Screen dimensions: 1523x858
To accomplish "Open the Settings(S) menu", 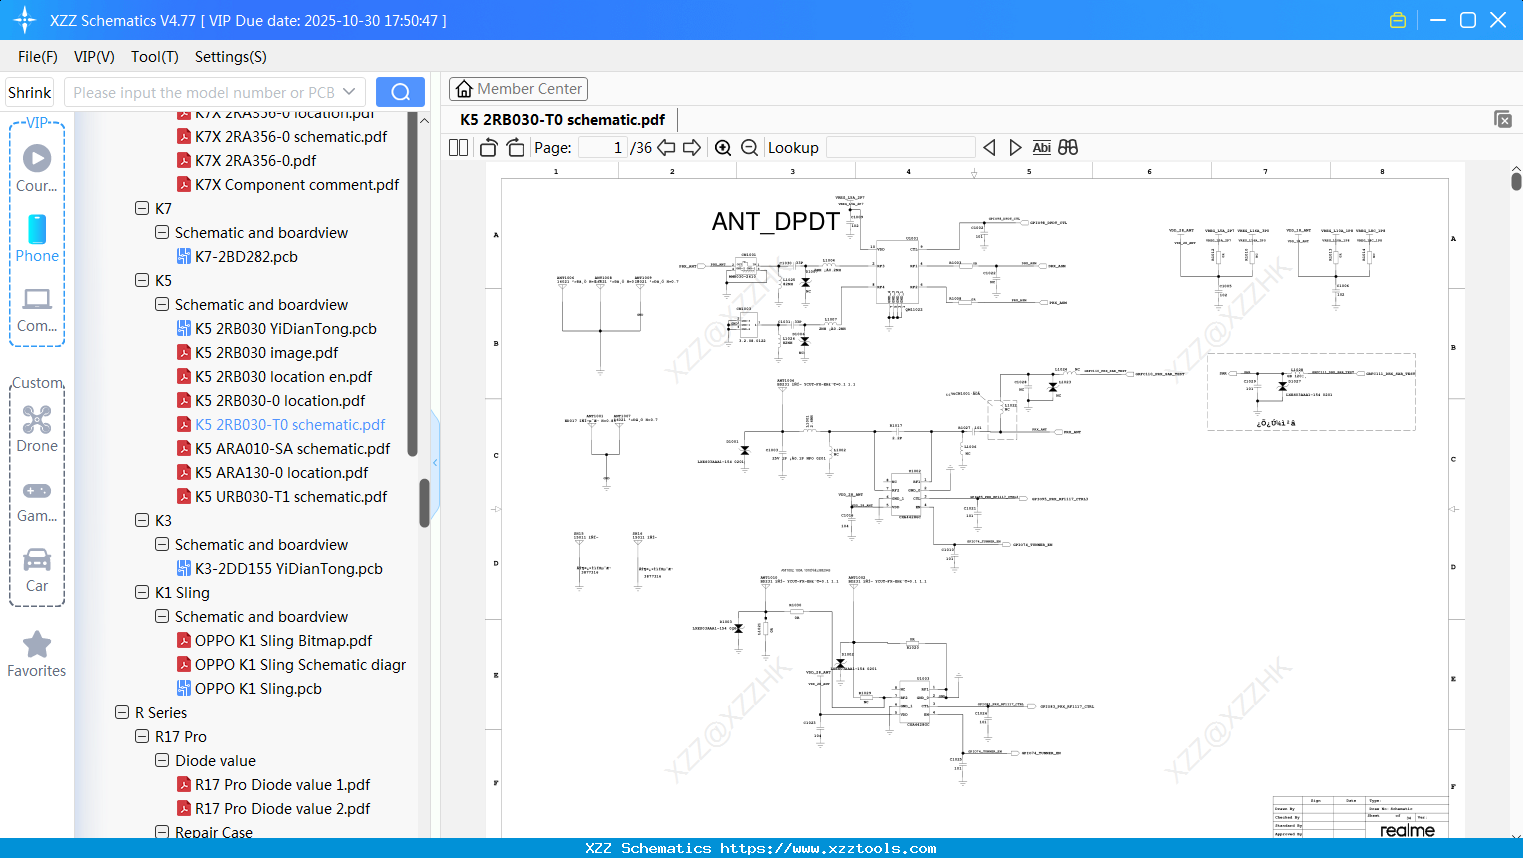I will click(230, 57).
